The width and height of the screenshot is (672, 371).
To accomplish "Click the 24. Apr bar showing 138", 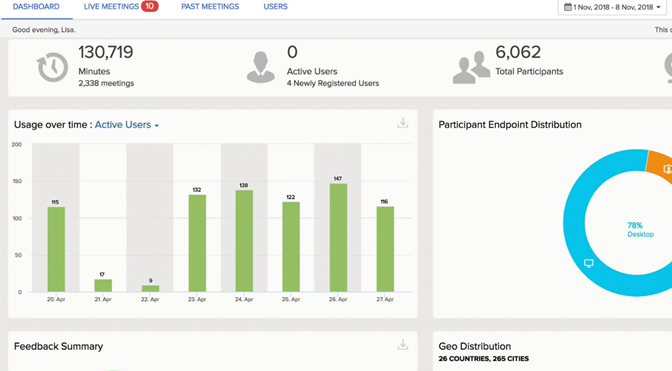I will [x=244, y=241].
